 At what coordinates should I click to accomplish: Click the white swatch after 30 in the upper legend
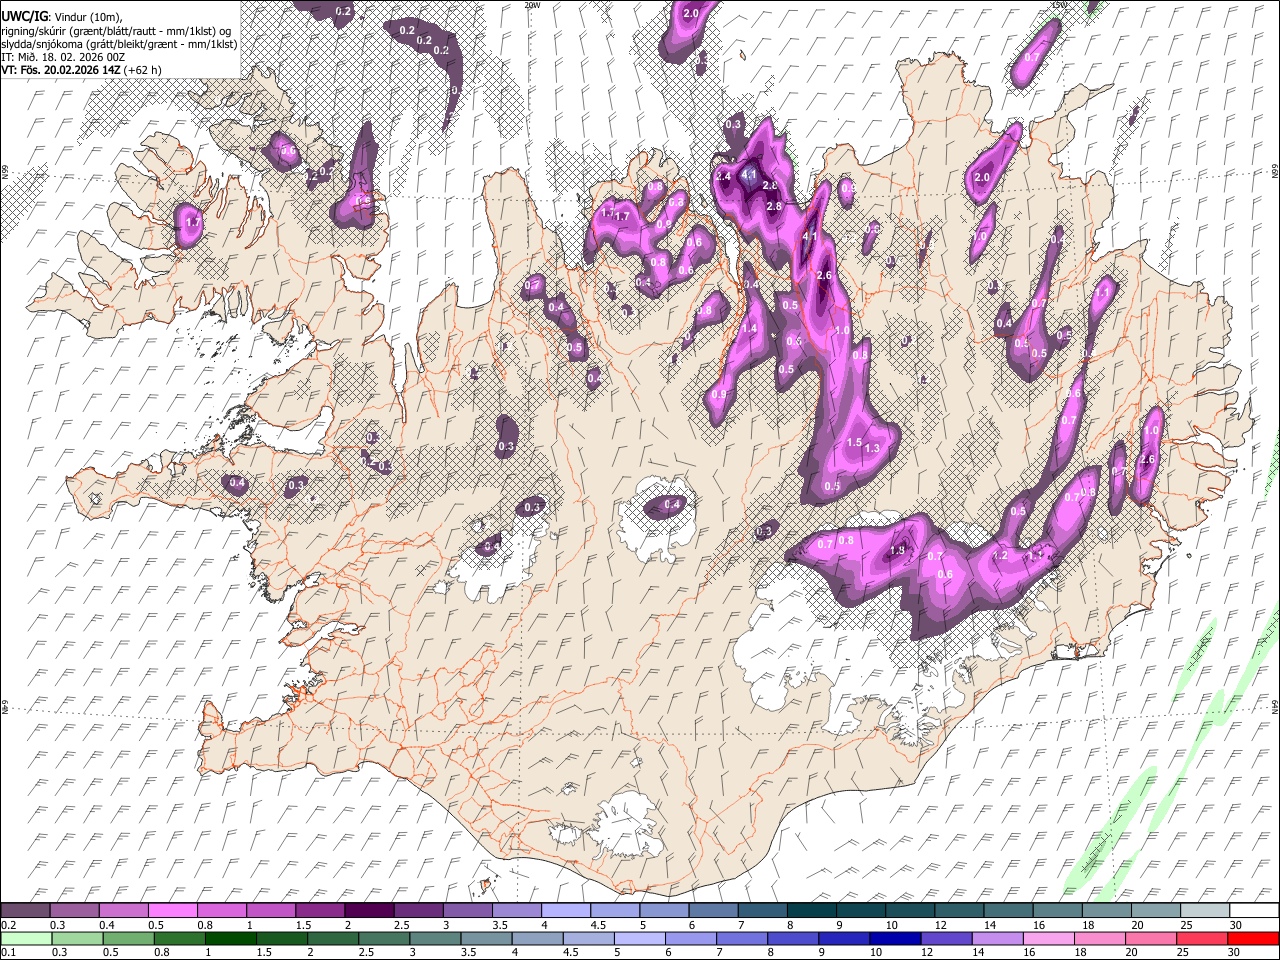(x=1254, y=911)
